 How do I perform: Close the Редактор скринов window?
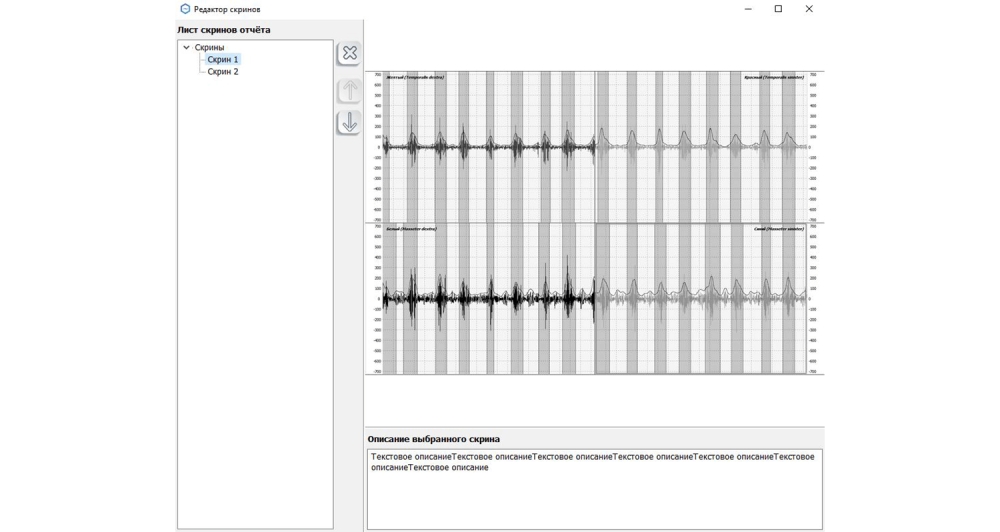click(x=809, y=9)
